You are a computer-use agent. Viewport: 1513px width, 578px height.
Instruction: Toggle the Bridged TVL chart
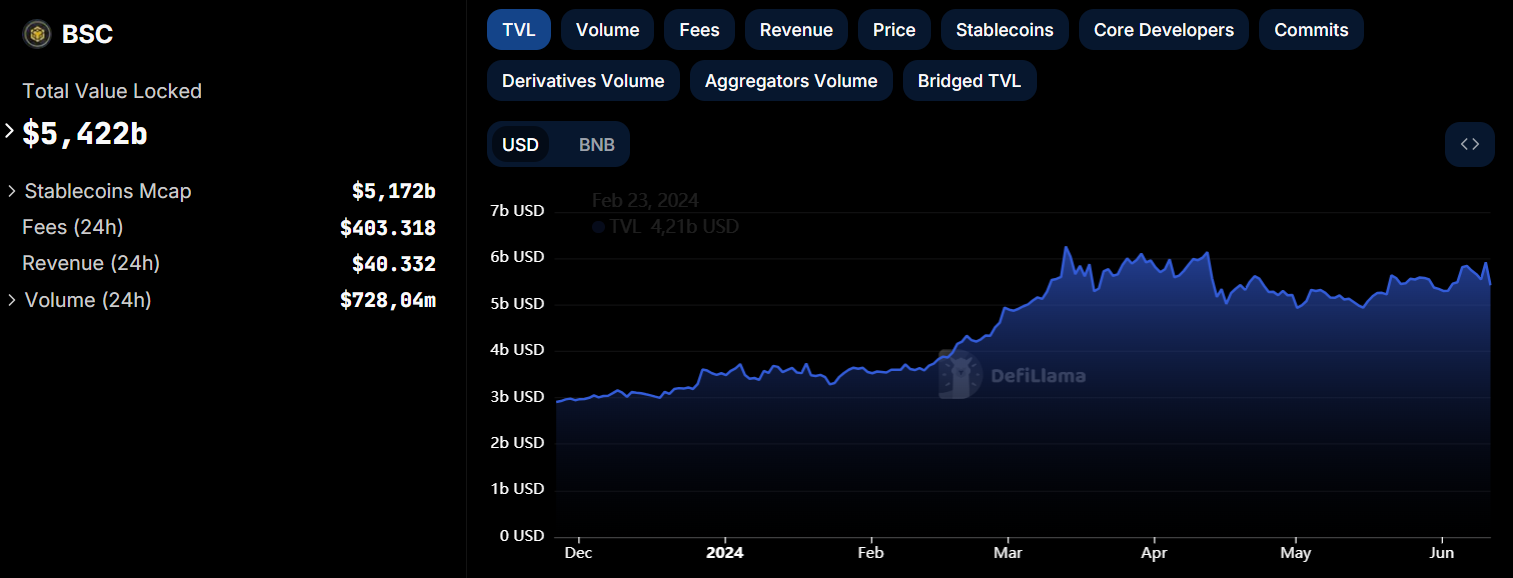click(x=969, y=81)
